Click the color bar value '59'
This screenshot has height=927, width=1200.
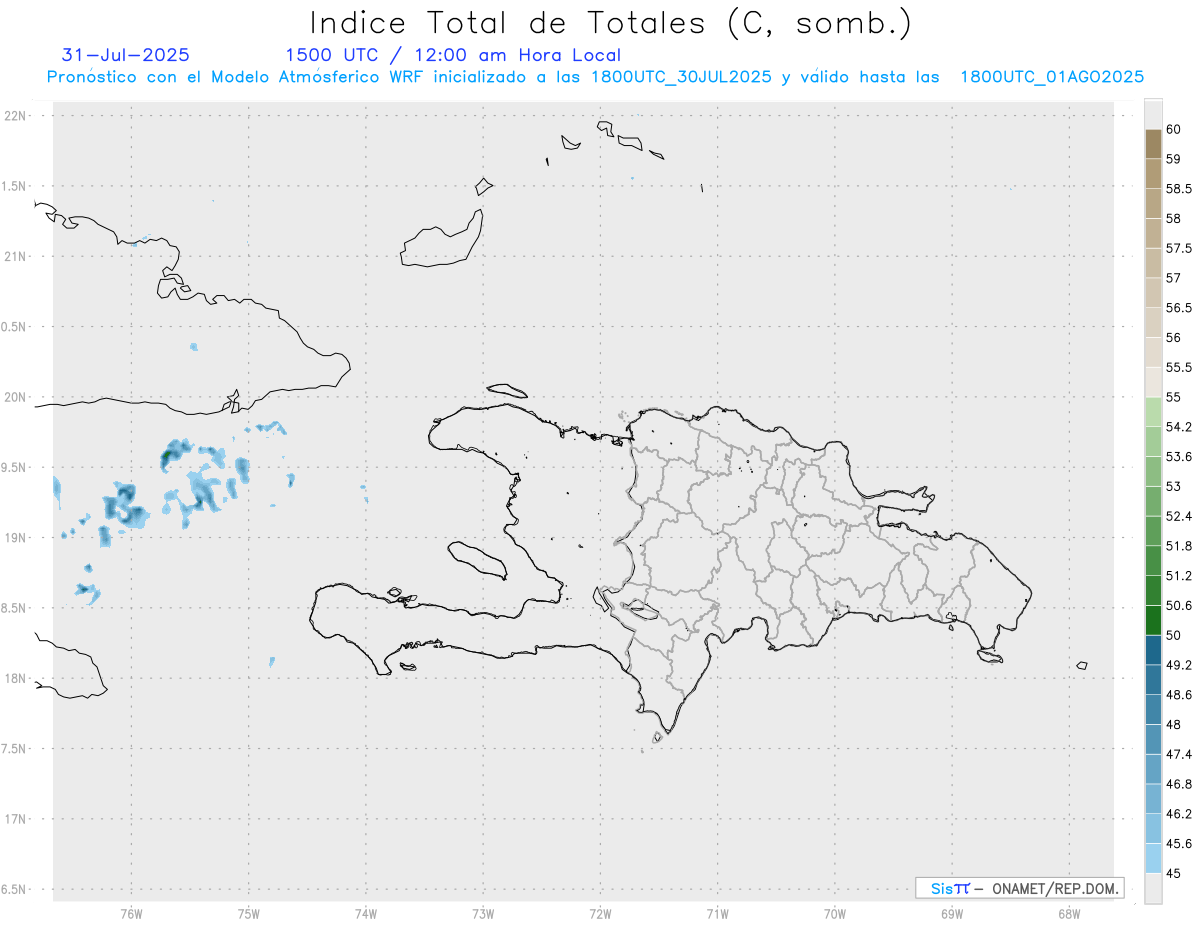1173,159
